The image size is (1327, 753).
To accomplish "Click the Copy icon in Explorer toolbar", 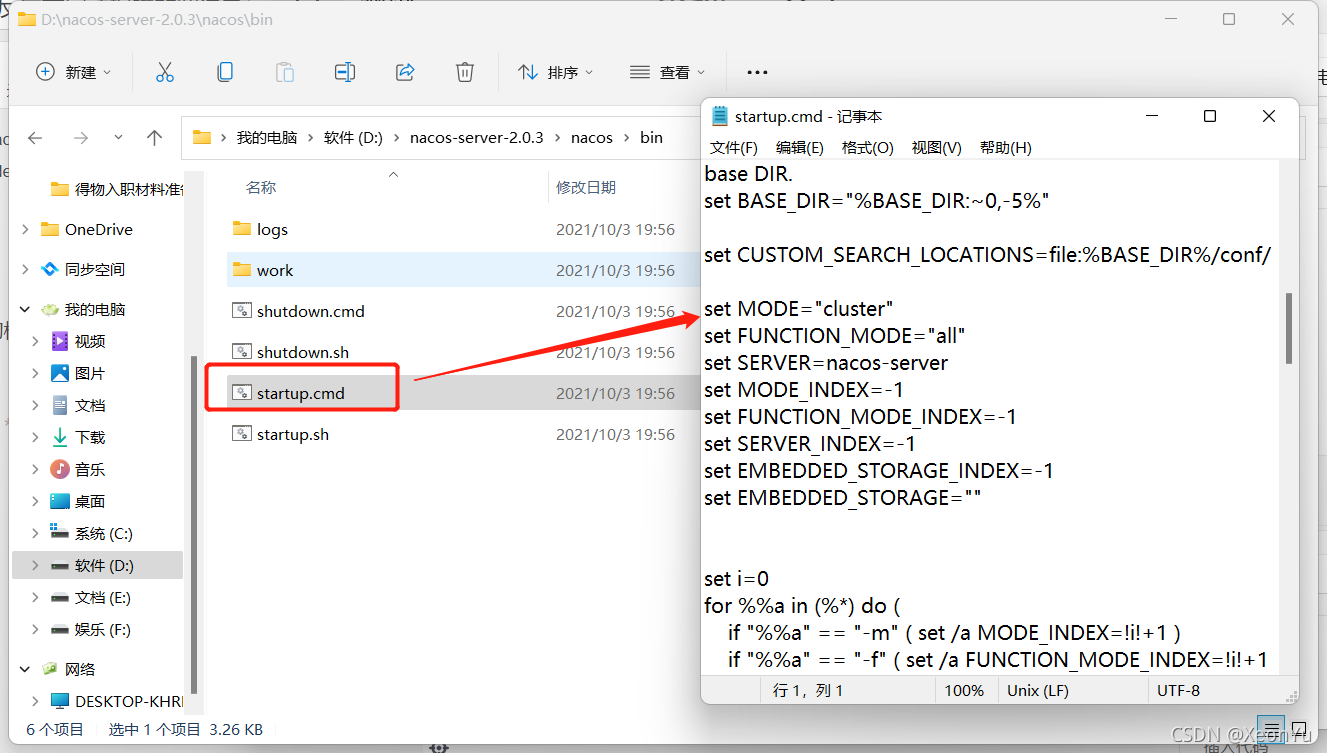I will pyautogui.click(x=225, y=72).
